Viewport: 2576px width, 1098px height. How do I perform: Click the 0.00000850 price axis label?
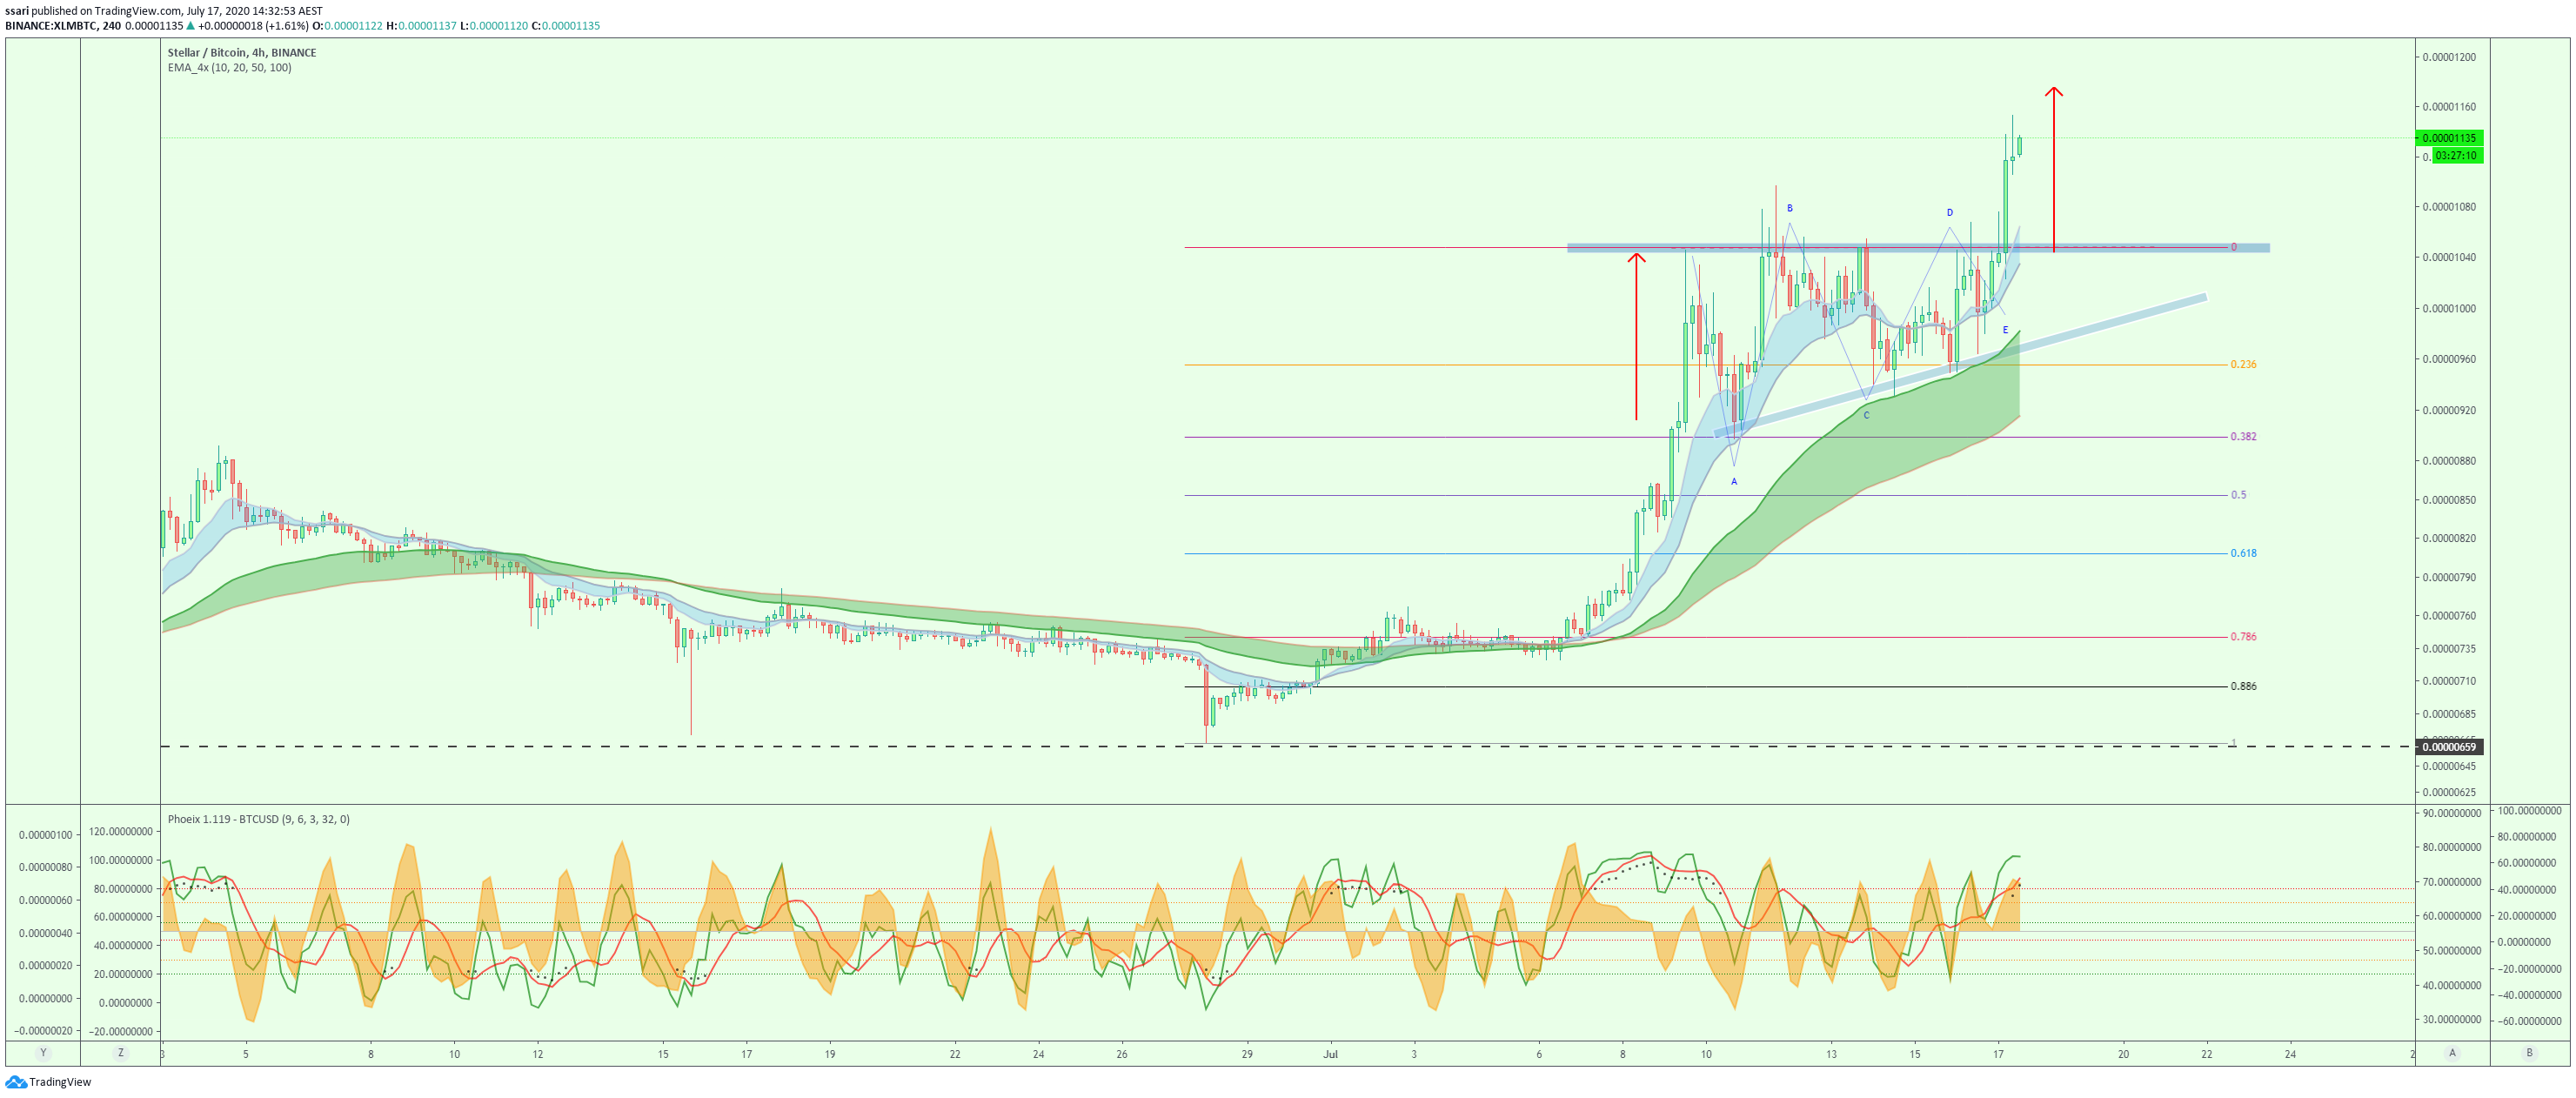point(2449,500)
